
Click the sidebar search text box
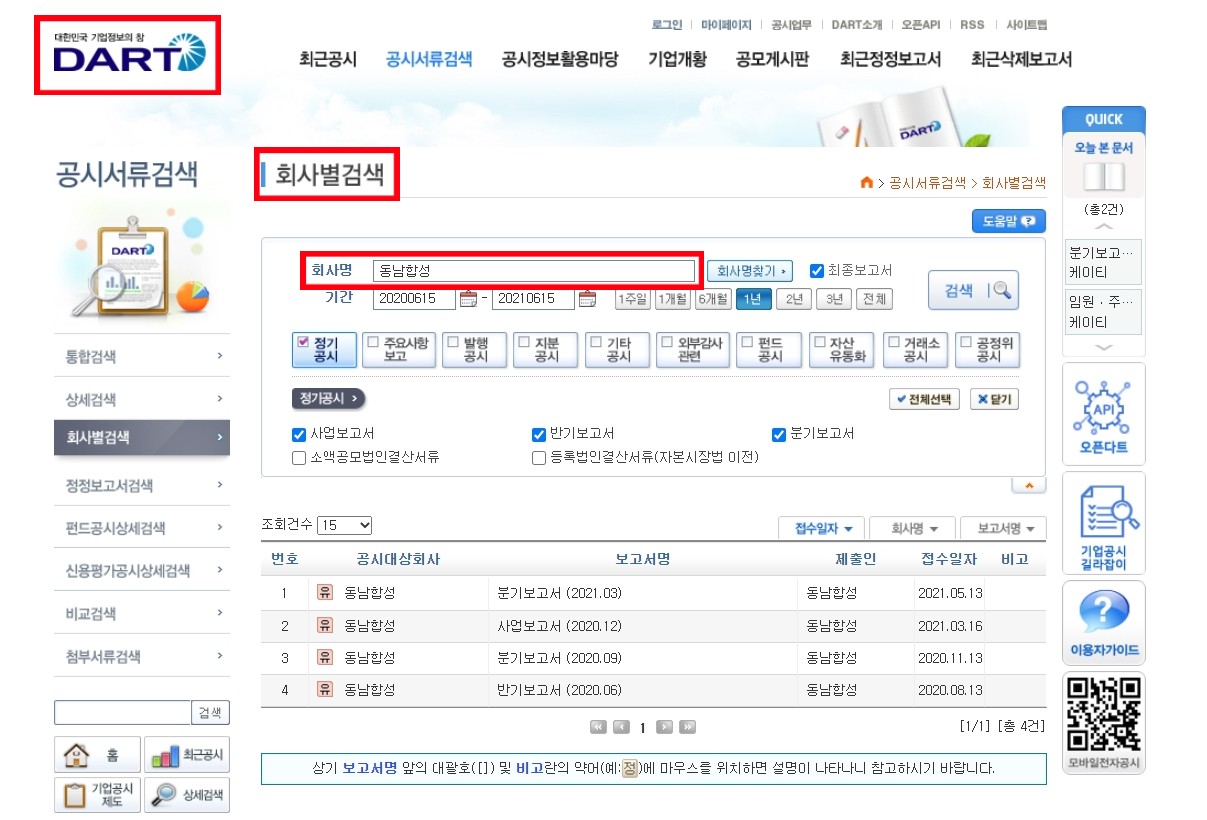pyautogui.click(x=122, y=712)
